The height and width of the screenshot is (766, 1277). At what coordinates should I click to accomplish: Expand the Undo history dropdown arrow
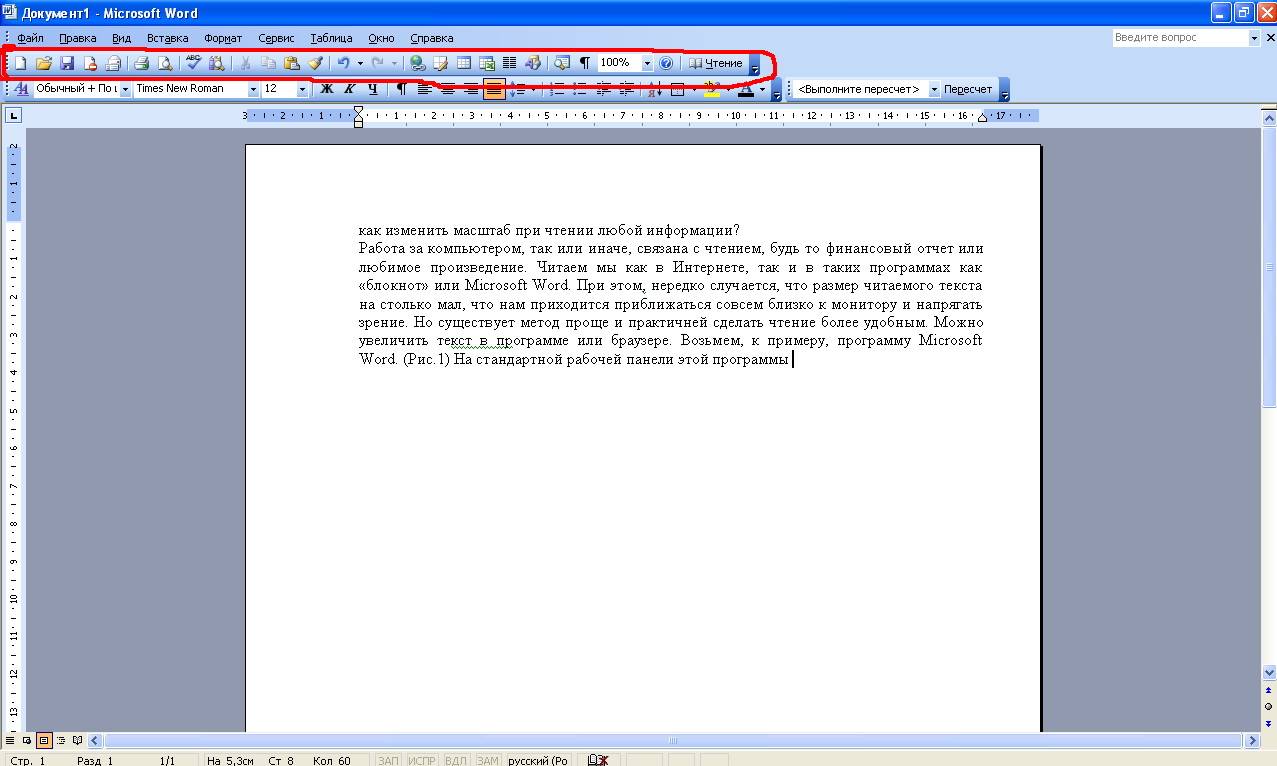pyautogui.click(x=360, y=63)
